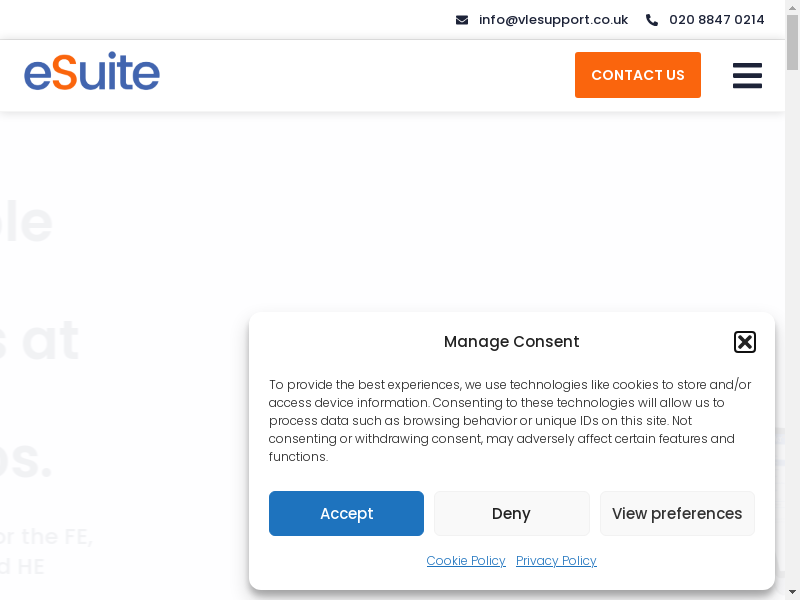Open the Cookie Policy link

click(x=466, y=561)
